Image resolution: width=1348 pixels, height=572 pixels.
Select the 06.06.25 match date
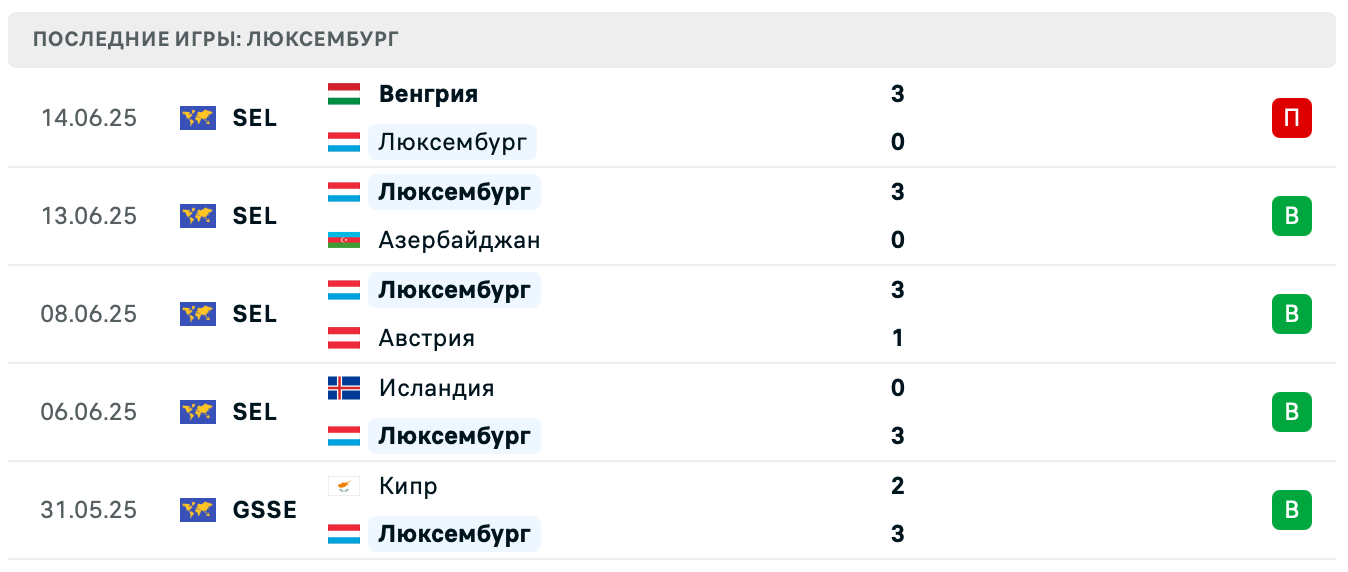[89, 412]
